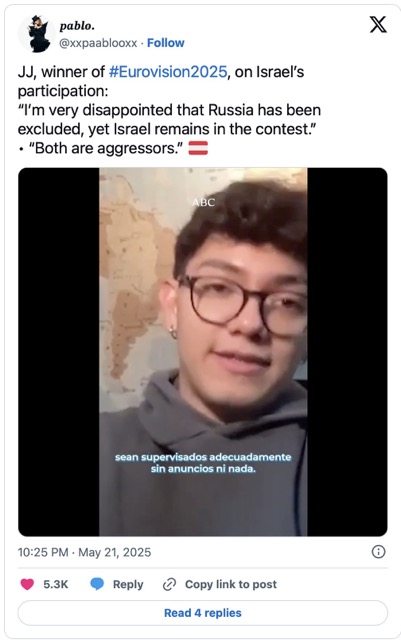The image size is (401, 640).
Task: Click the Austrian flag emoji
Action: (x=198, y=148)
